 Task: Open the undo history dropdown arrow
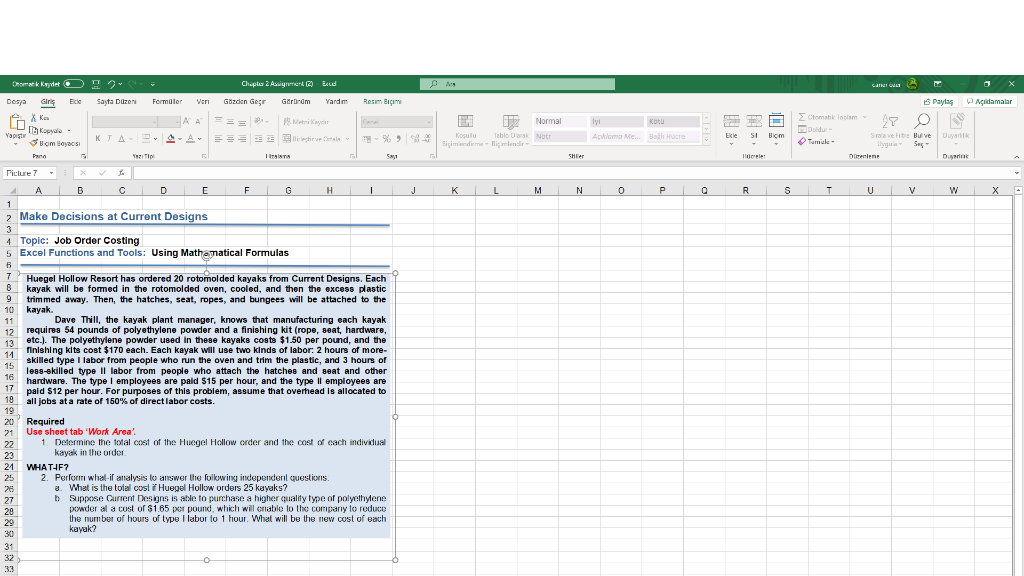[x=121, y=84]
